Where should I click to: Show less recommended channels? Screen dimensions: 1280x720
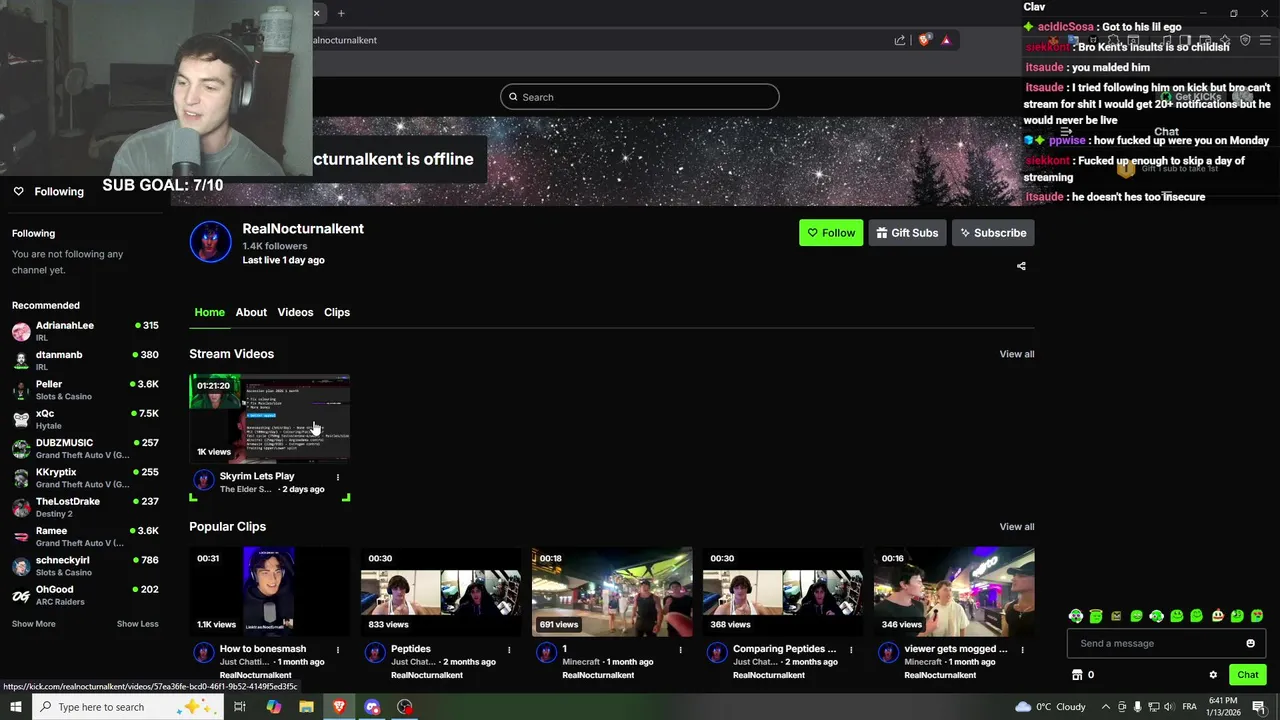138,624
